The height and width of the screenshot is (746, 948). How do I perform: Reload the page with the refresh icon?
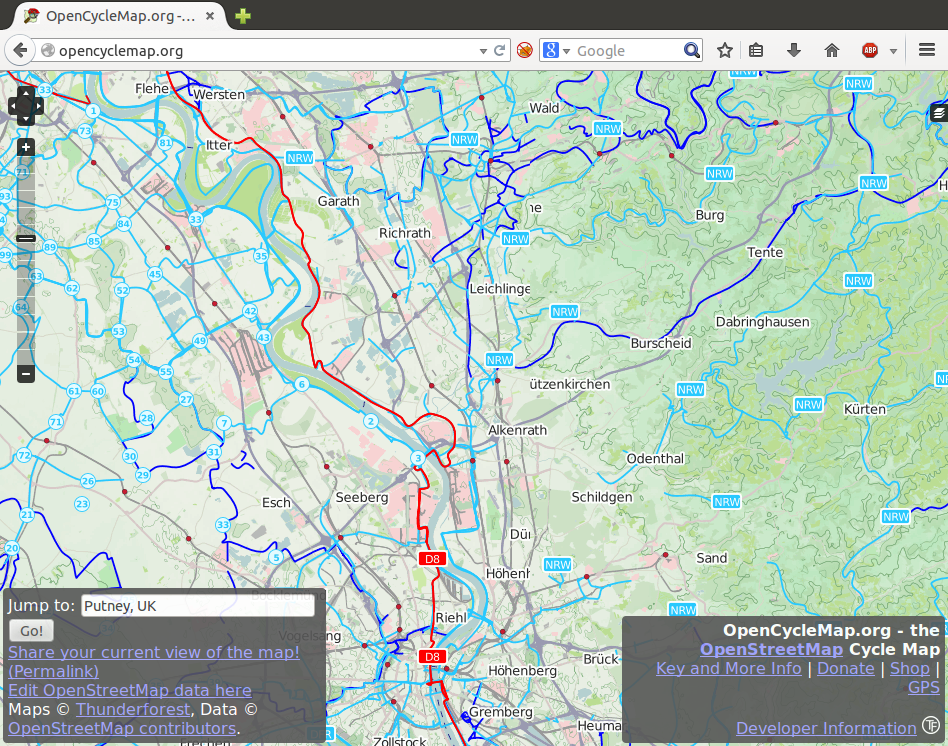coord(499,51)
